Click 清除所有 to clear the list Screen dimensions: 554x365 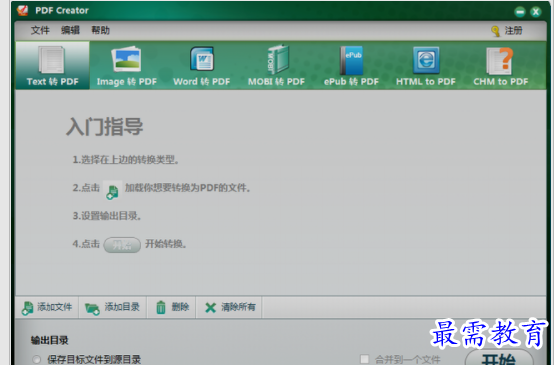pos(229,307)
